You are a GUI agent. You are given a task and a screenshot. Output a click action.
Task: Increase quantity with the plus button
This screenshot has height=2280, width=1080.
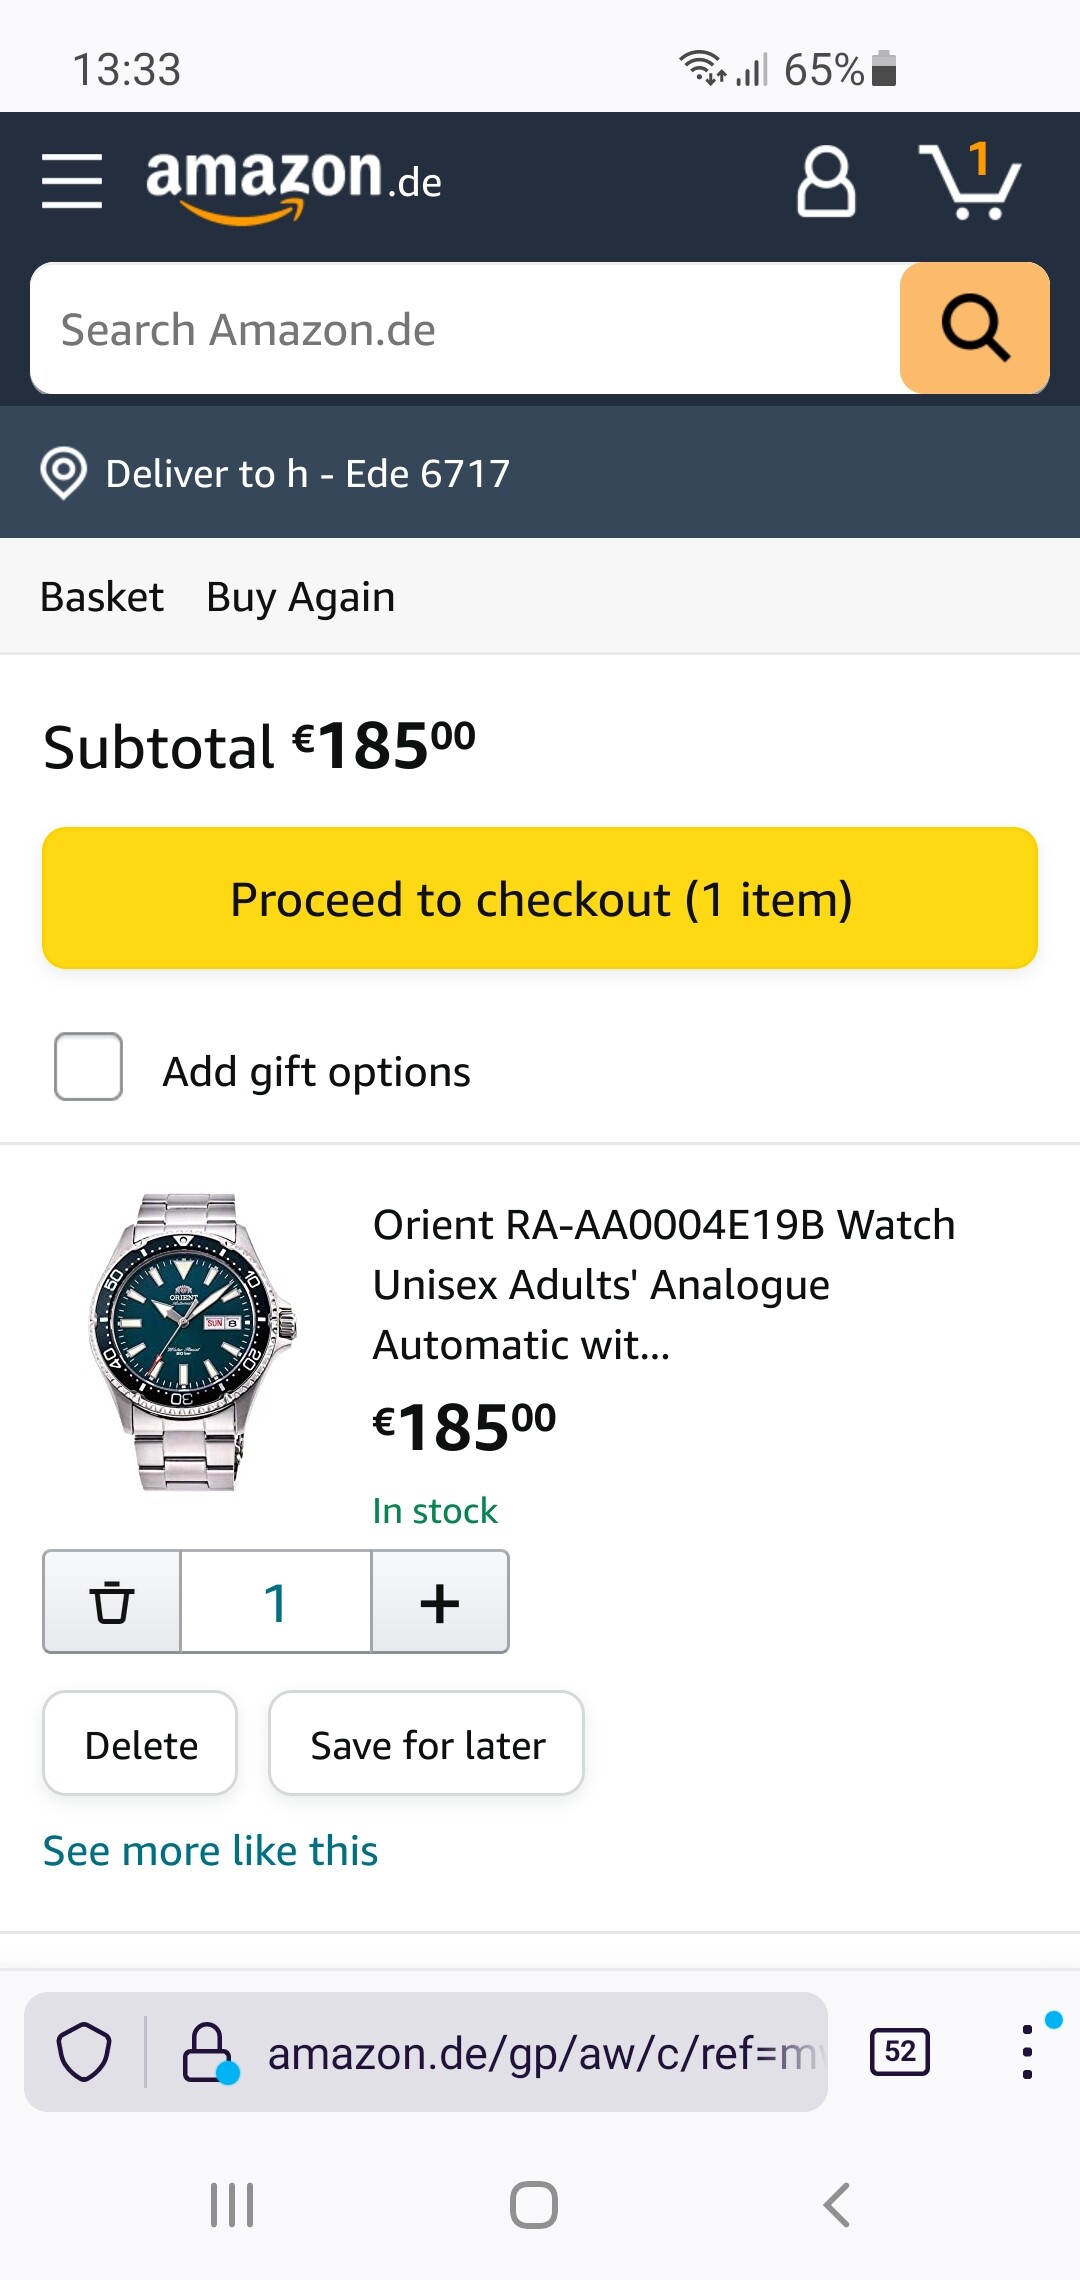(x=440, y=1602)
